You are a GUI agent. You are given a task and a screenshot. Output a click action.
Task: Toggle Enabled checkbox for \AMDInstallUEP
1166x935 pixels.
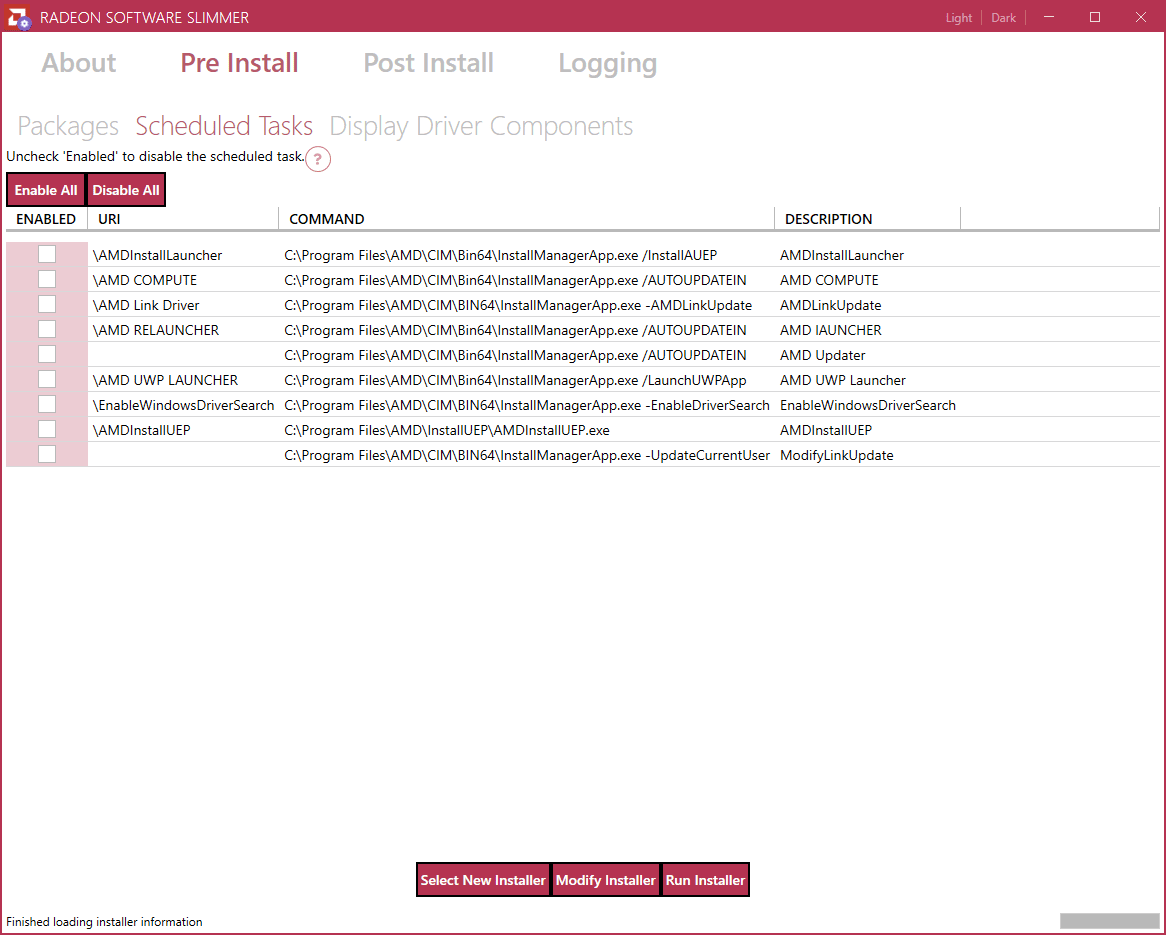coord(47,429)
